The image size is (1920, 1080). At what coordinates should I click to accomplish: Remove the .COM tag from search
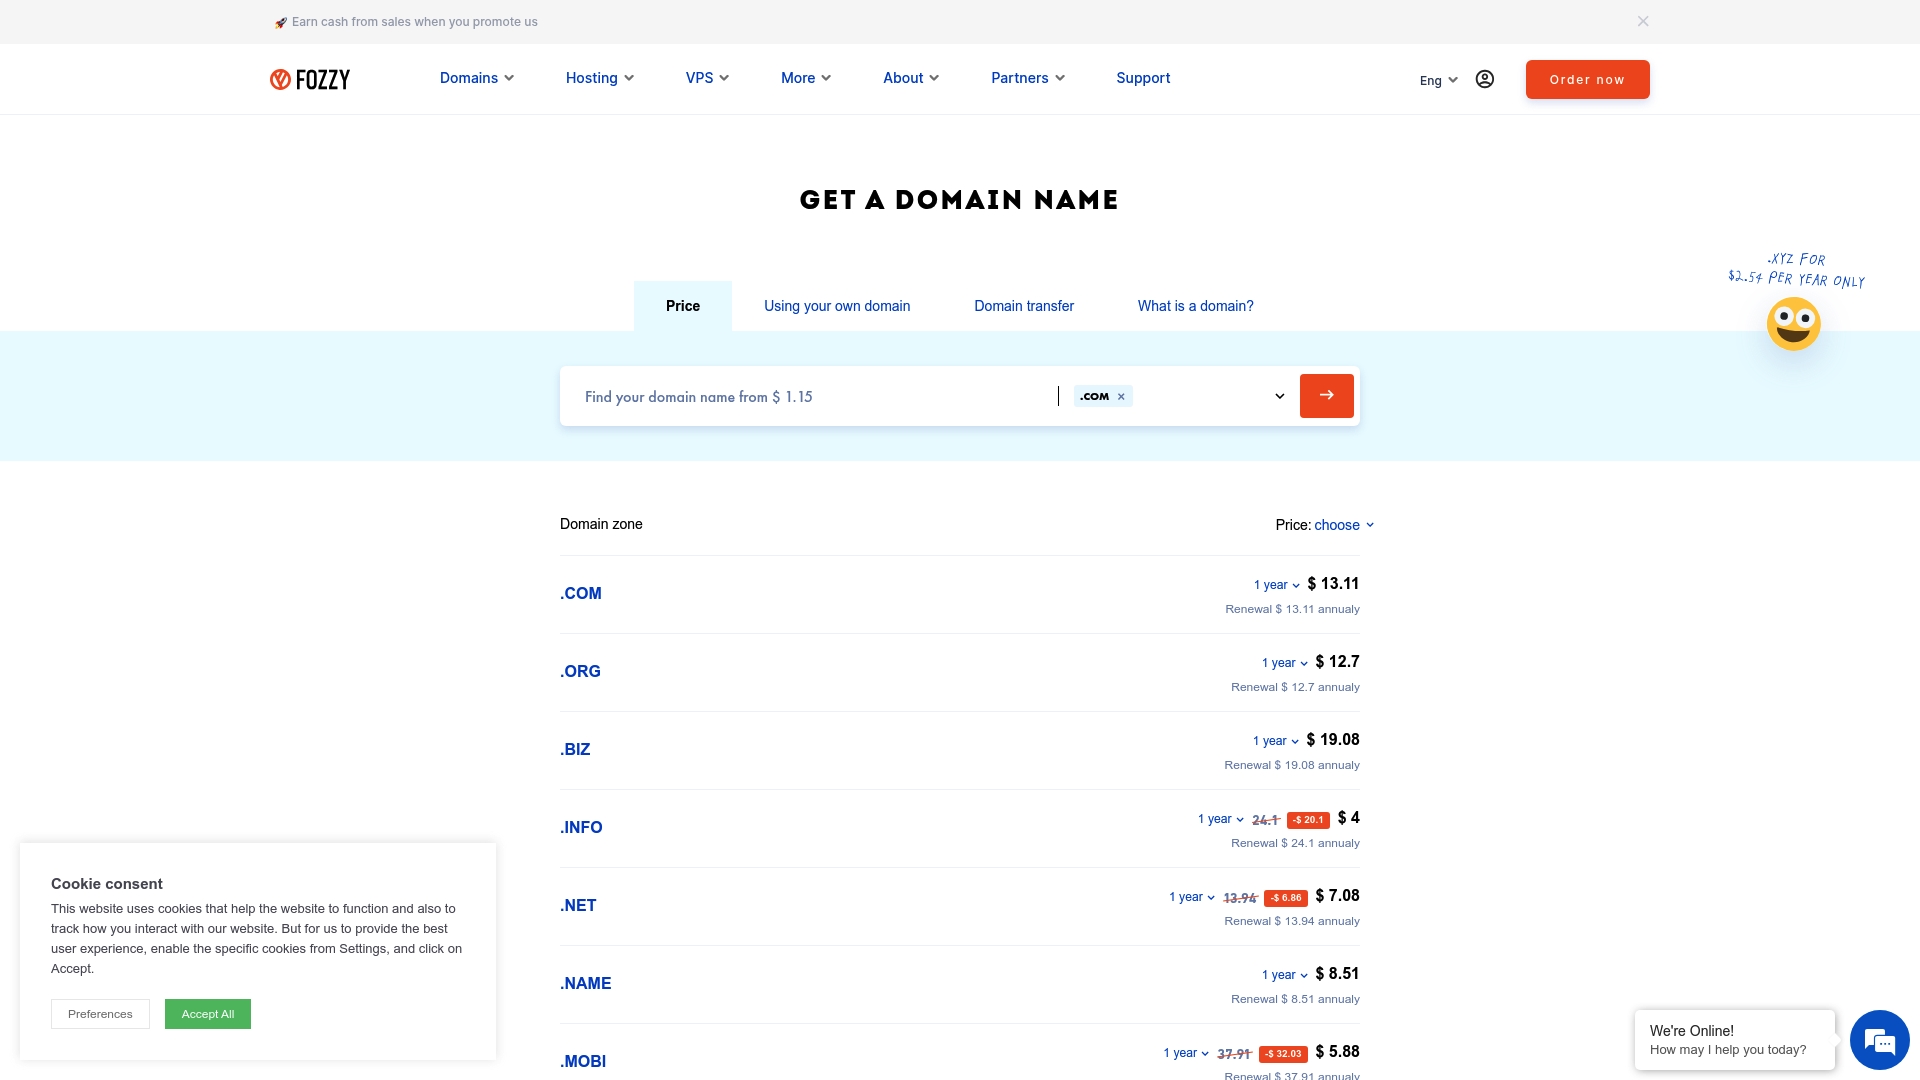(x=1121, y=397)
